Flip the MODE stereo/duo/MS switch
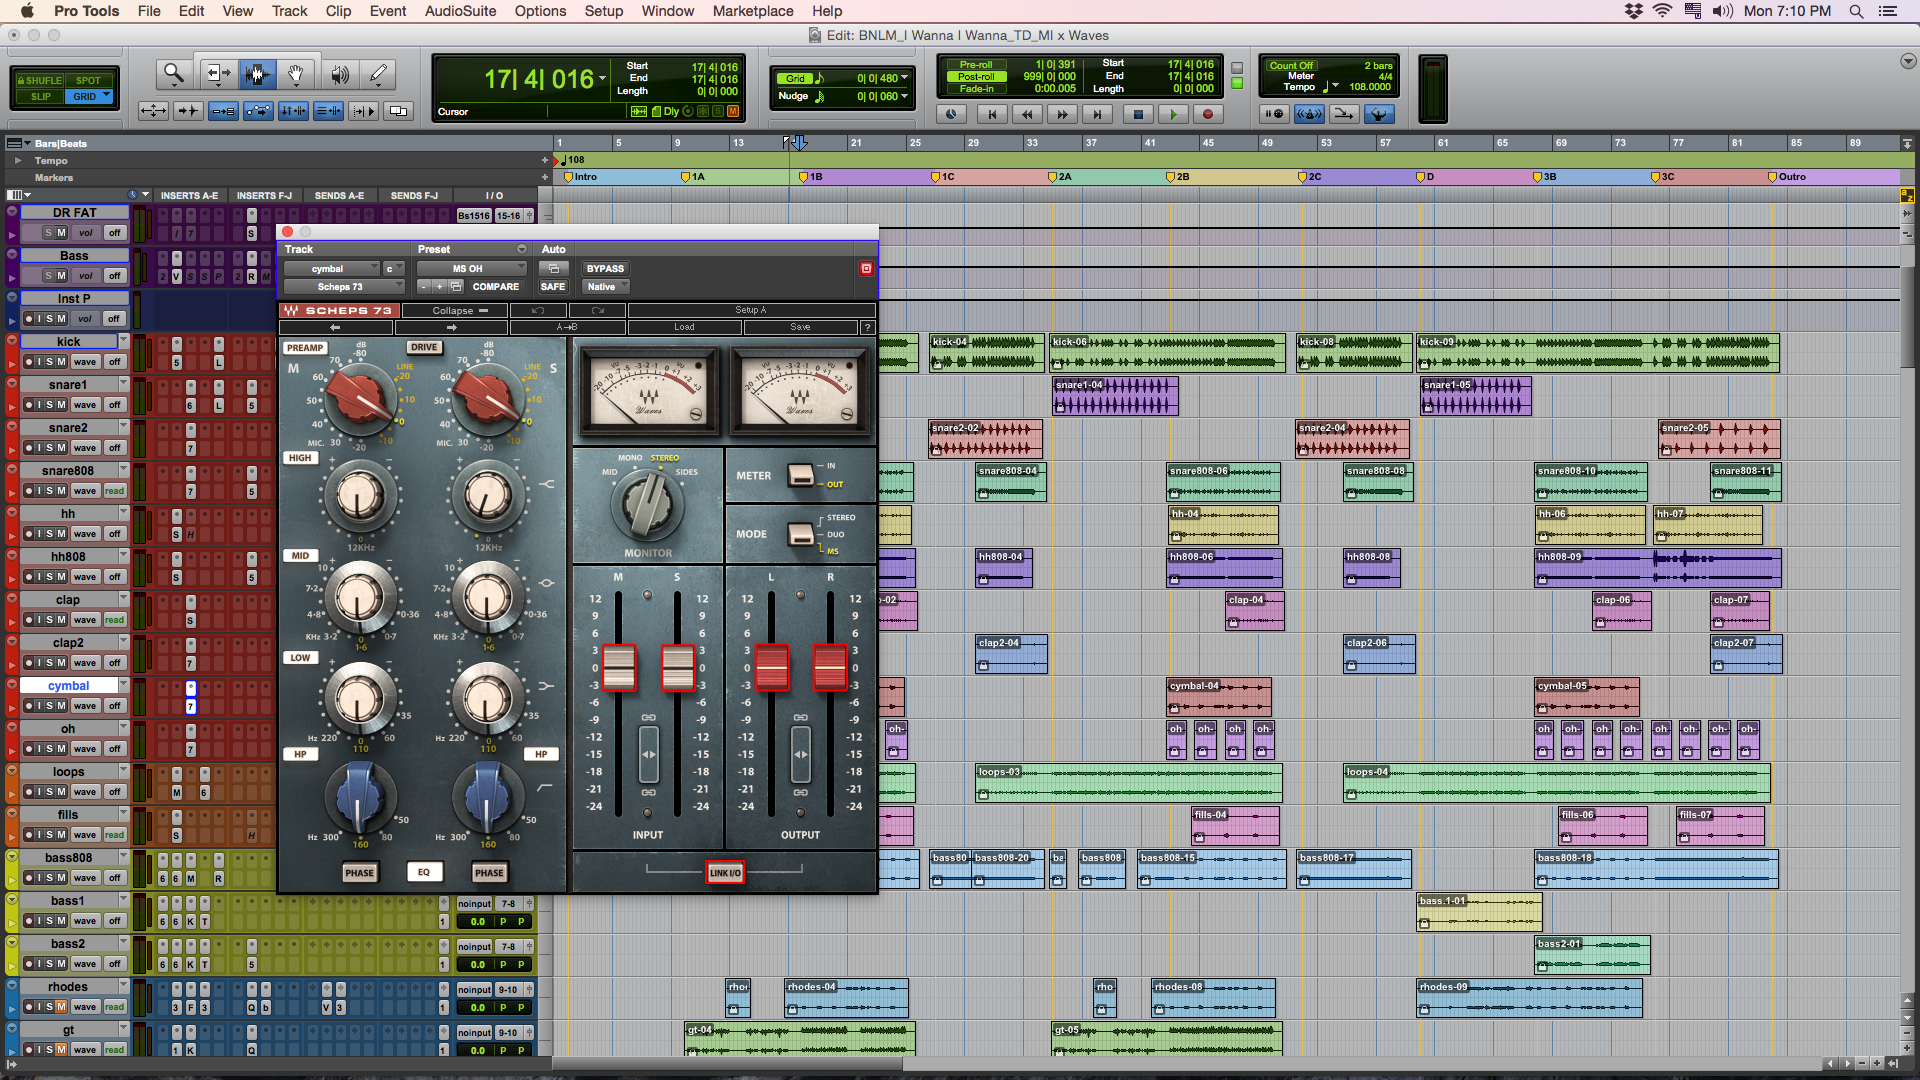Viewport: 1920px width, 1080px height. pyautogui.click(x=801, y=534)
